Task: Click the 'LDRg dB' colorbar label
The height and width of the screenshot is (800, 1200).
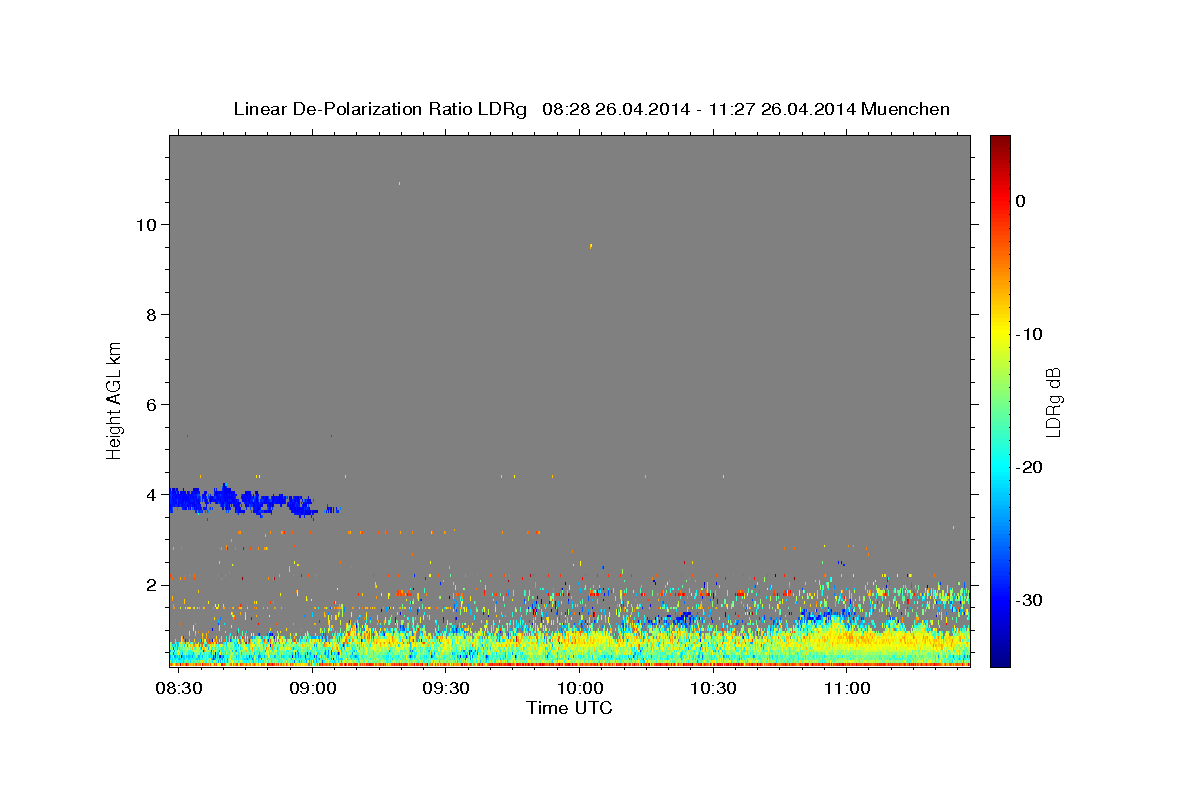Action: pos(1053,402)
